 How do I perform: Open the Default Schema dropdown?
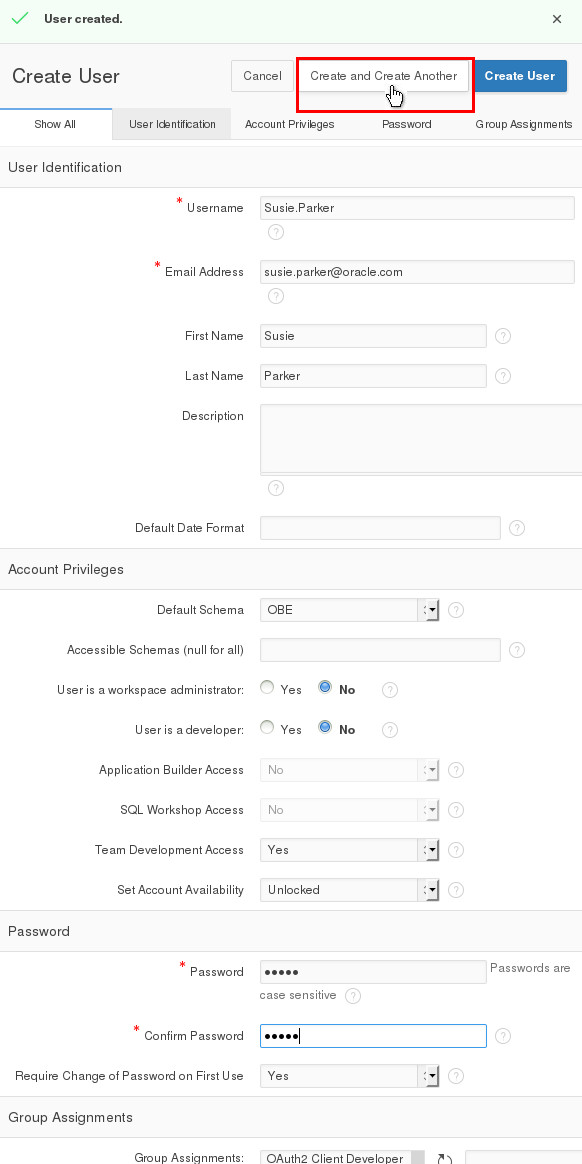pyautogui.click(x=429, y=610)
